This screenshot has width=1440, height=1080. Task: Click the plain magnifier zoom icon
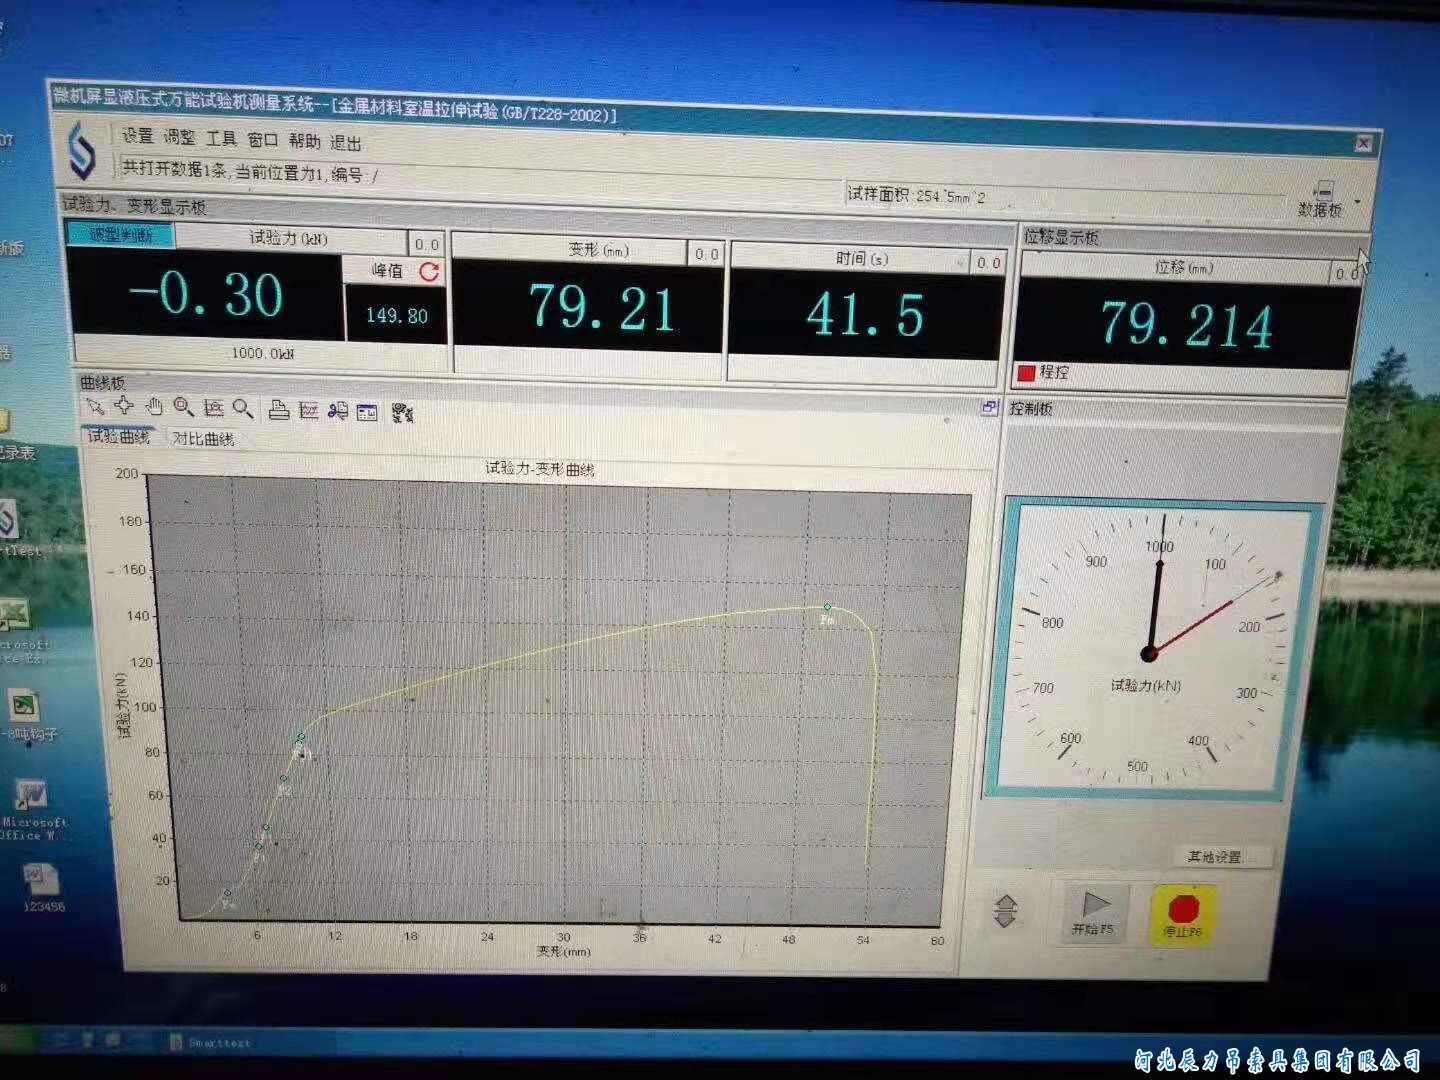(x=242, y=408)
